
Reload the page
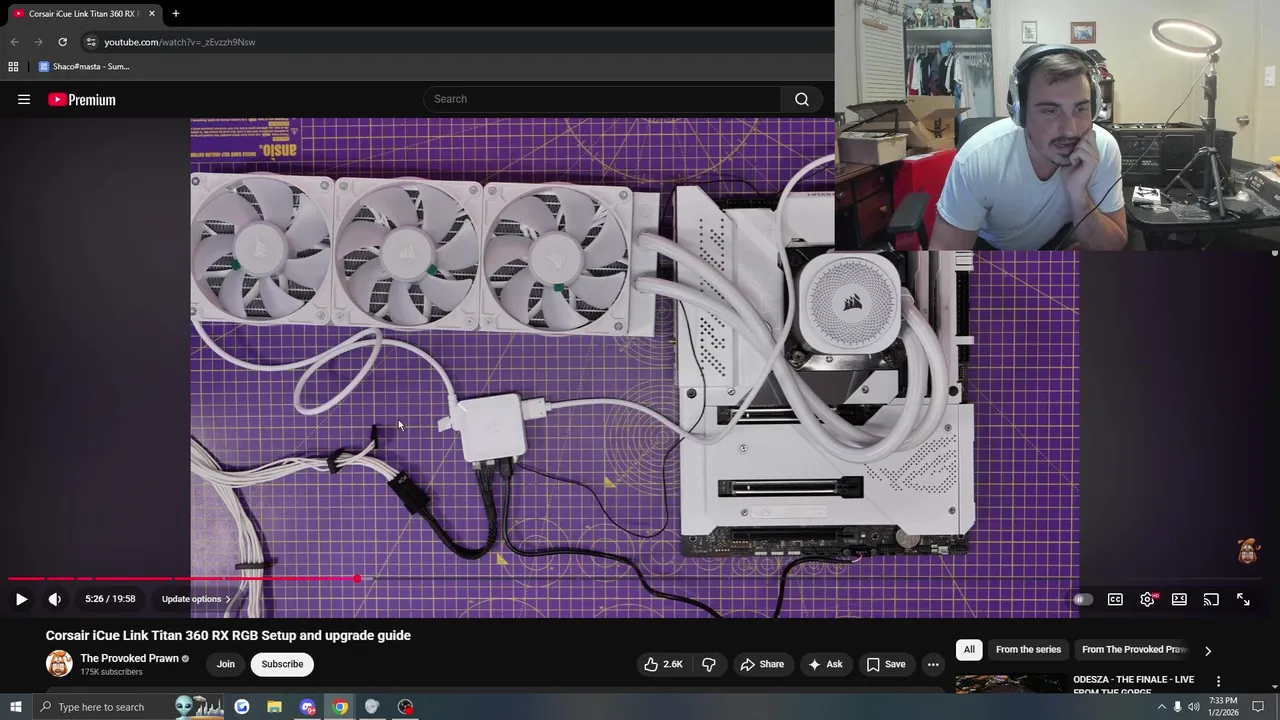click(62, 42)
